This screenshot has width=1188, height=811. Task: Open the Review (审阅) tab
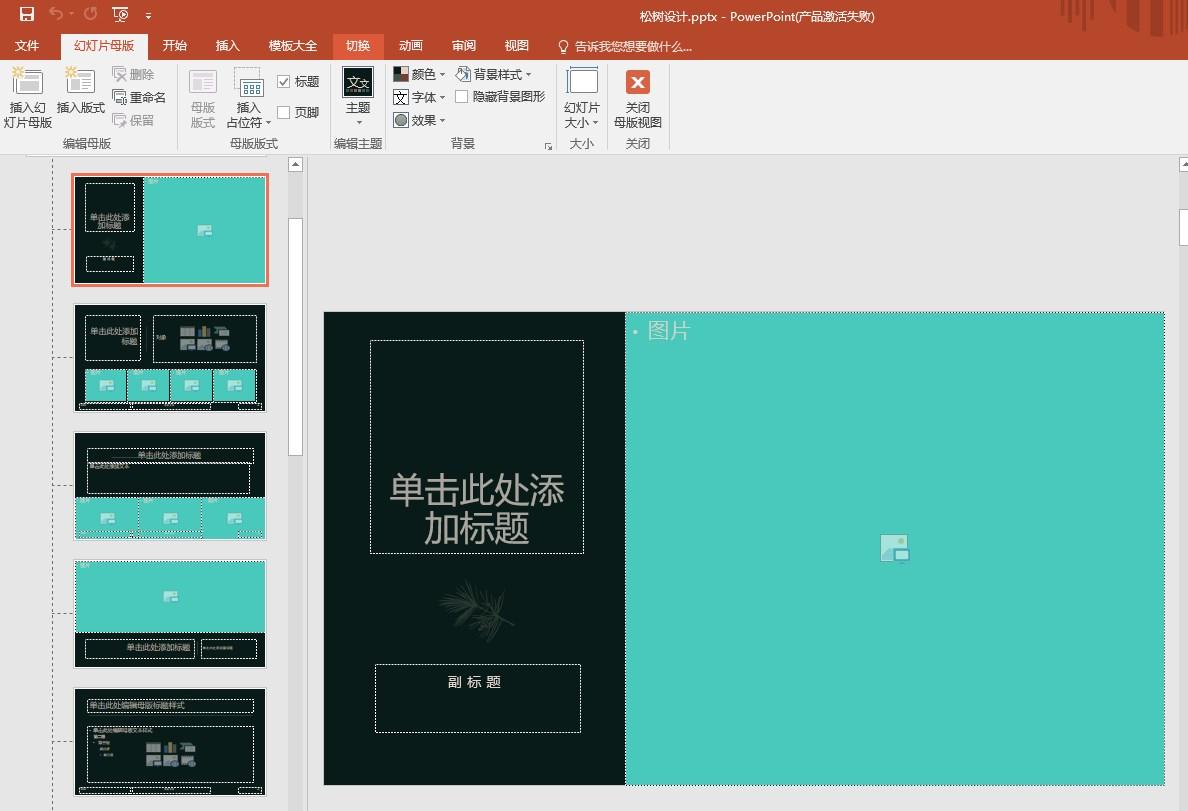[x=464, y=45]
